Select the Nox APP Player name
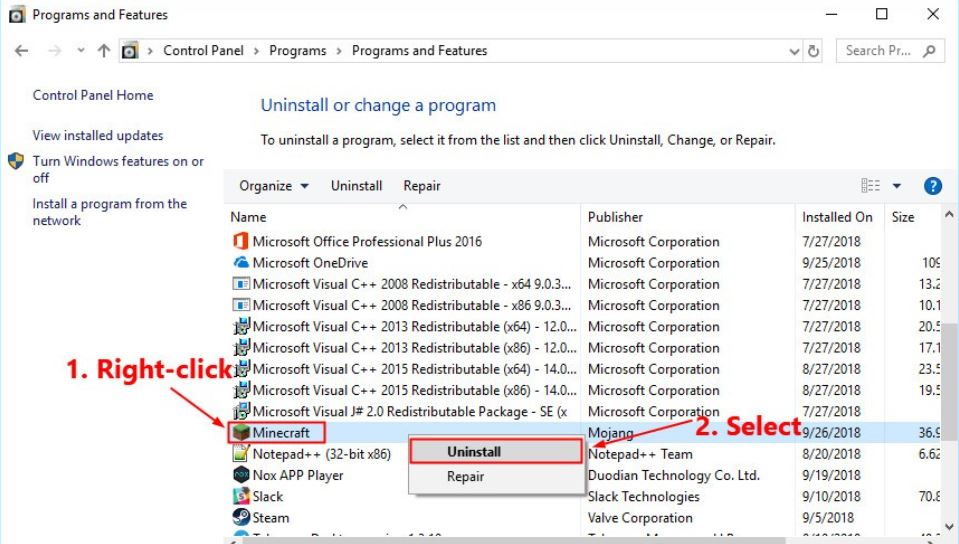The image size is (959, 544). pyautogui.click(x=298, y=475)
